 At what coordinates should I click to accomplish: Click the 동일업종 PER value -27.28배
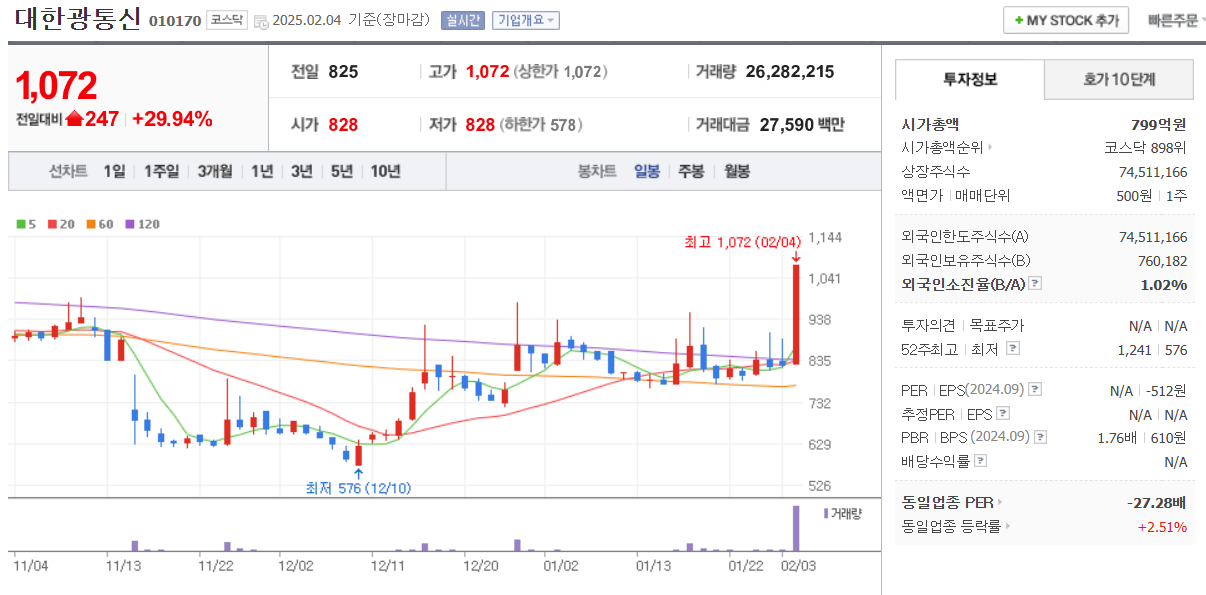pyautogui.click(x=1156, y=502)
